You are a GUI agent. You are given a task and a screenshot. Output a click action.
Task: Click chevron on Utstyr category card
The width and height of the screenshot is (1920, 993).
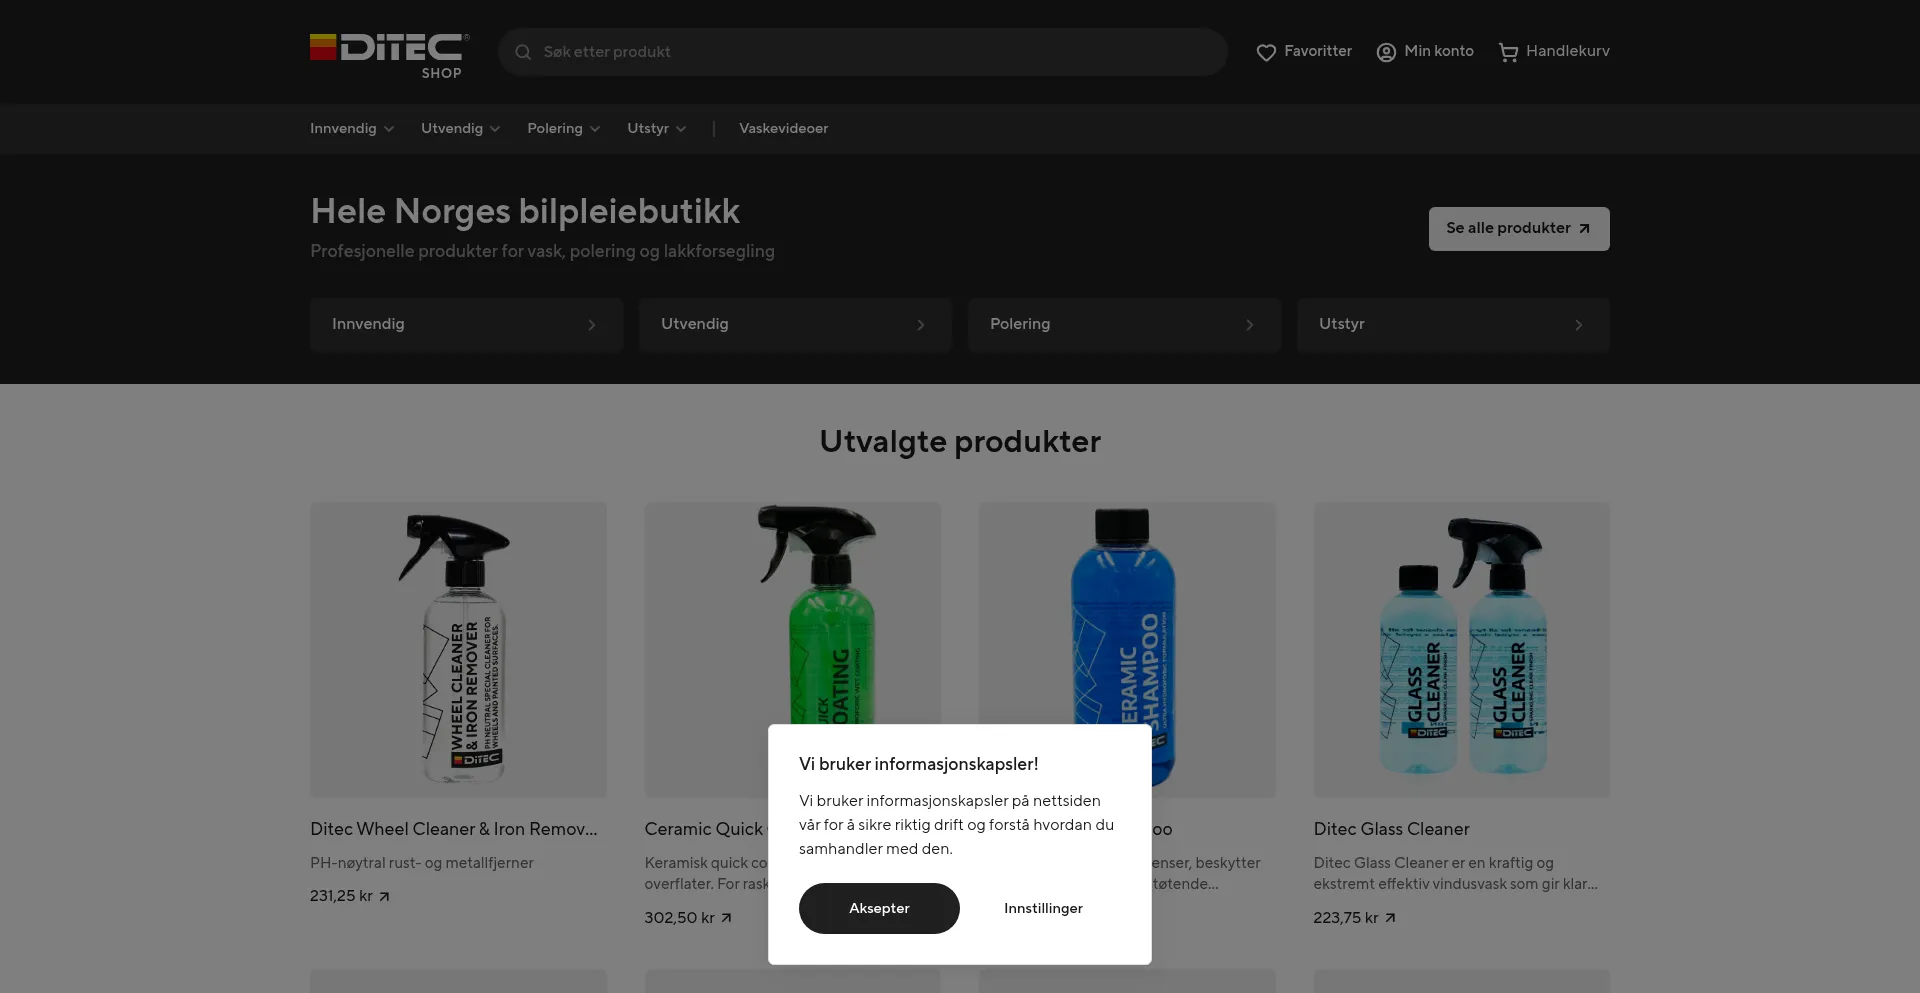pyautogui.click(x=1579, y=325)
